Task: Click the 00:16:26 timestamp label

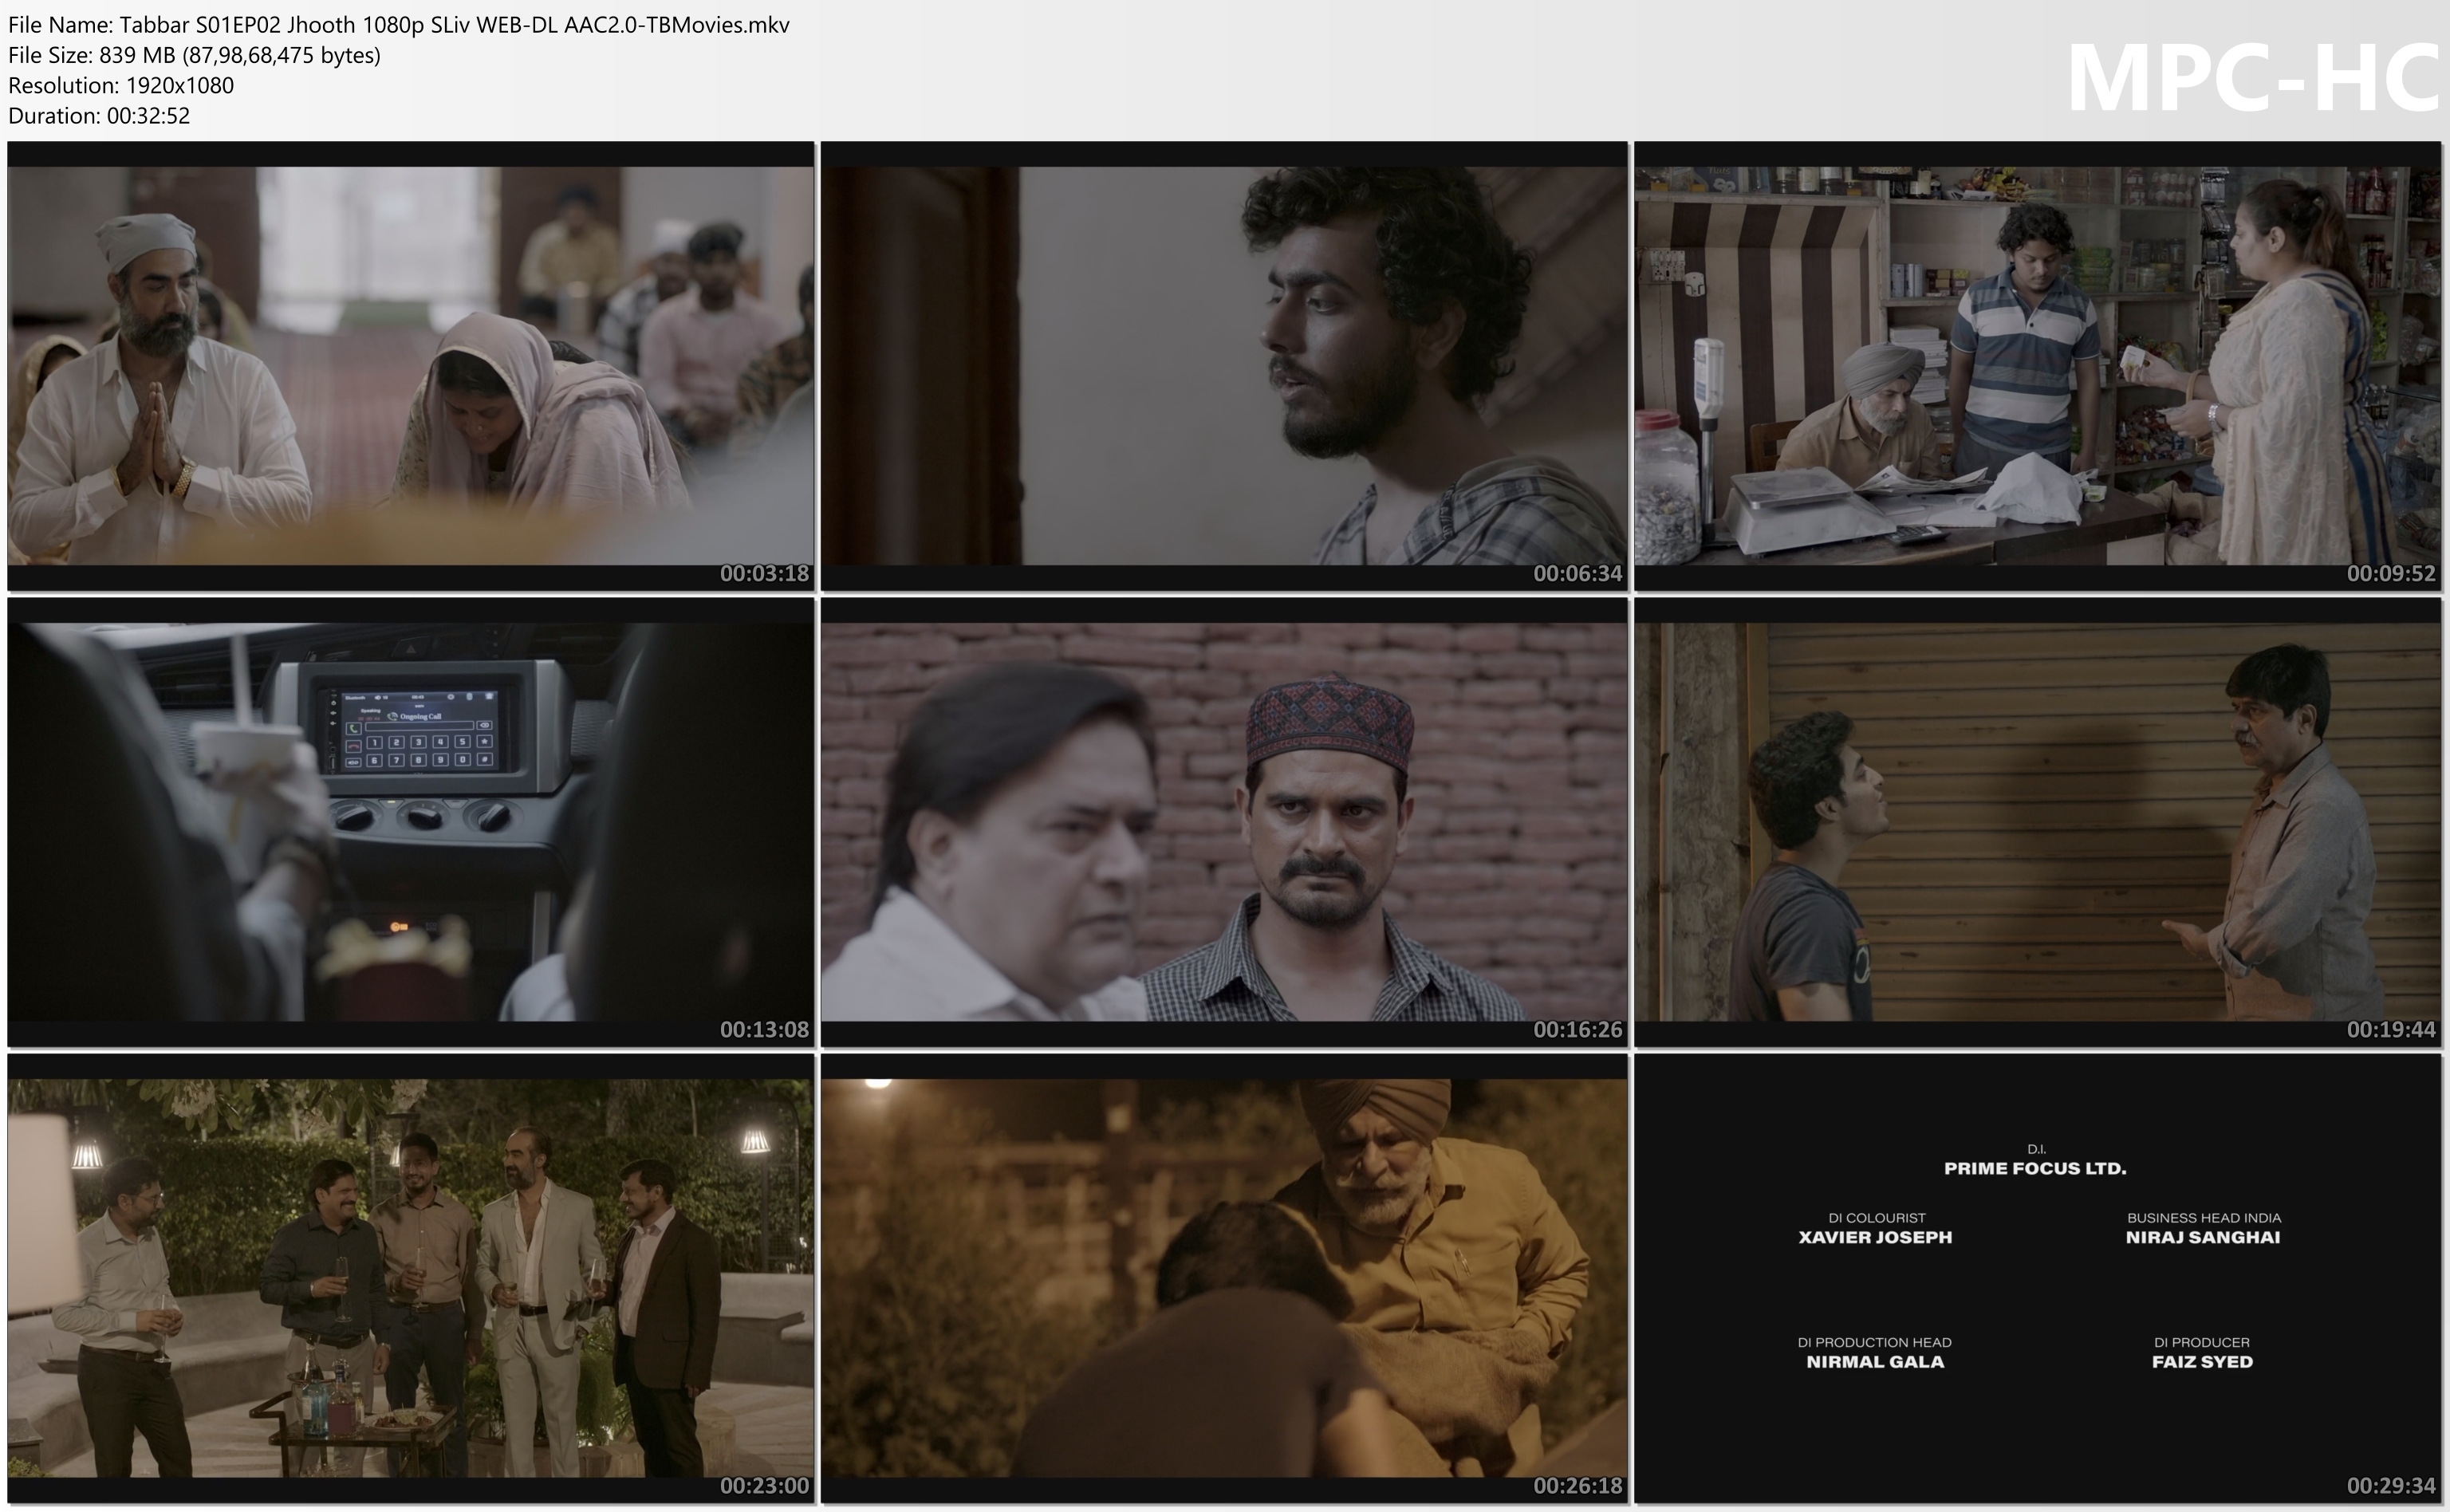Action: click(x=1578, y=1030)
